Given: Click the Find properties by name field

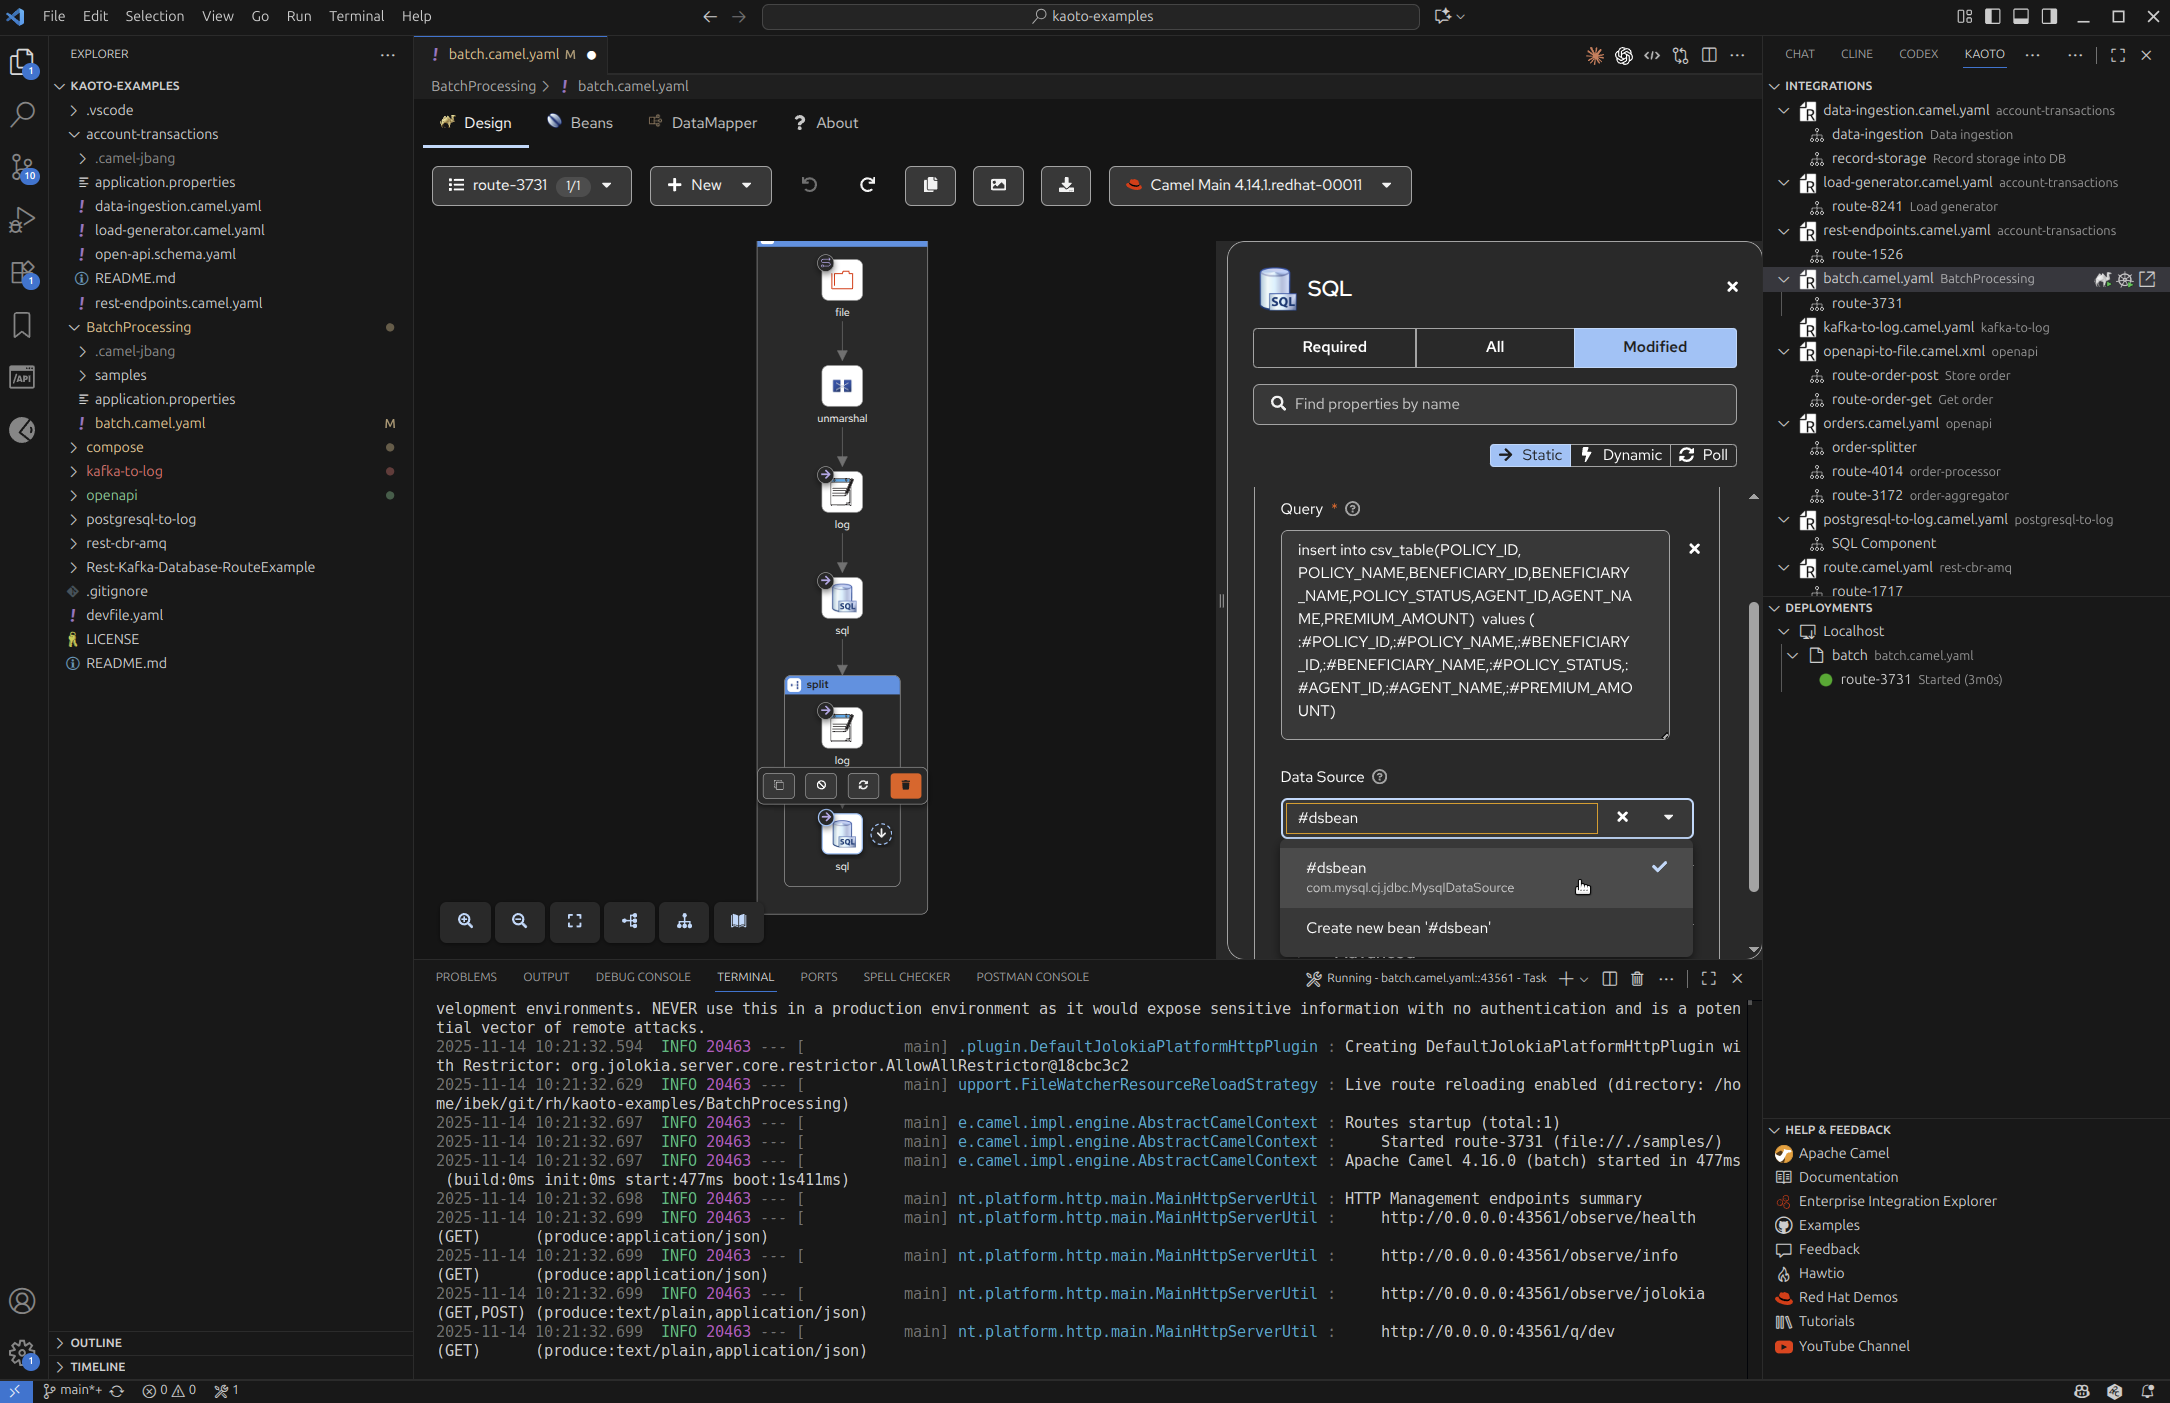Looking at the screenshot, I should click(1494, 404).
